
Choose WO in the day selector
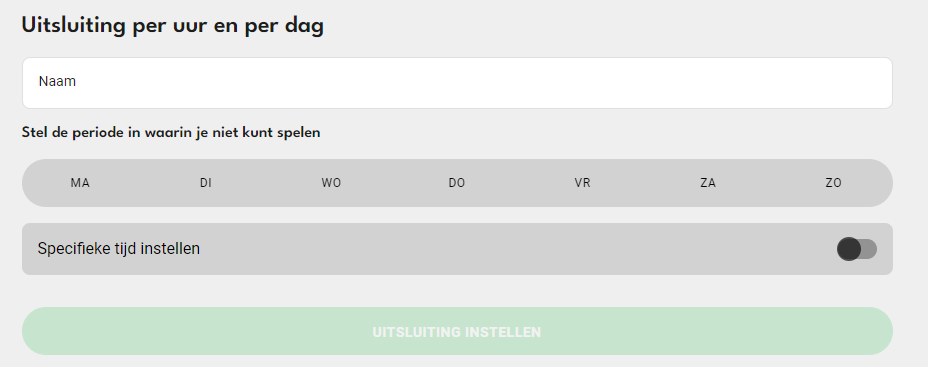coord(331,183)
